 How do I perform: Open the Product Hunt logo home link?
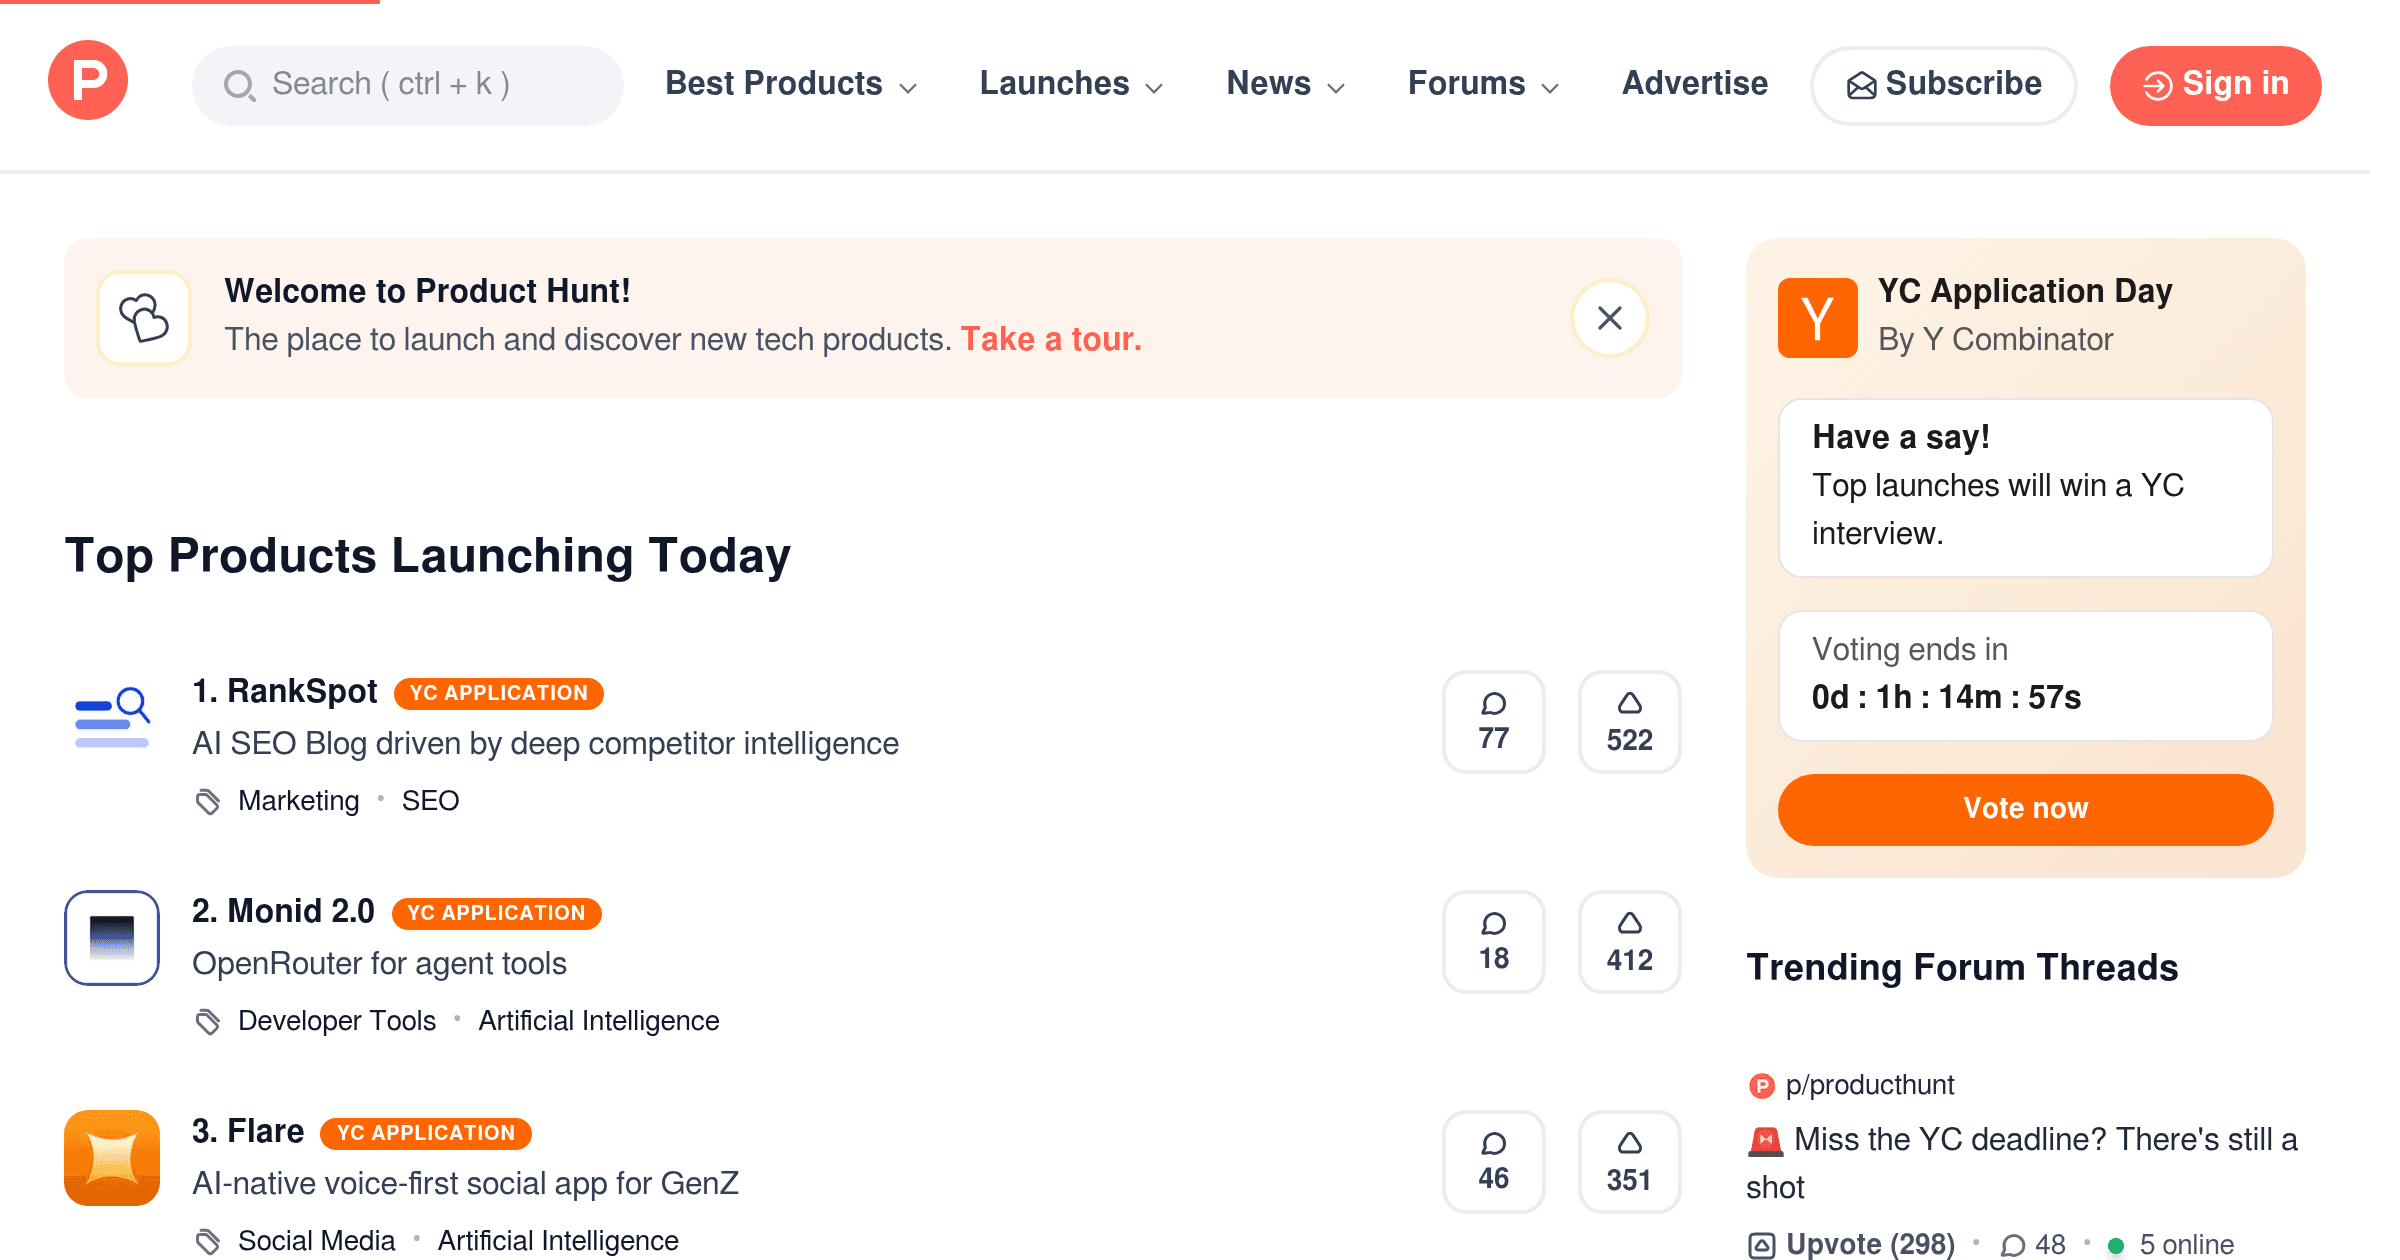click(88, 80)
